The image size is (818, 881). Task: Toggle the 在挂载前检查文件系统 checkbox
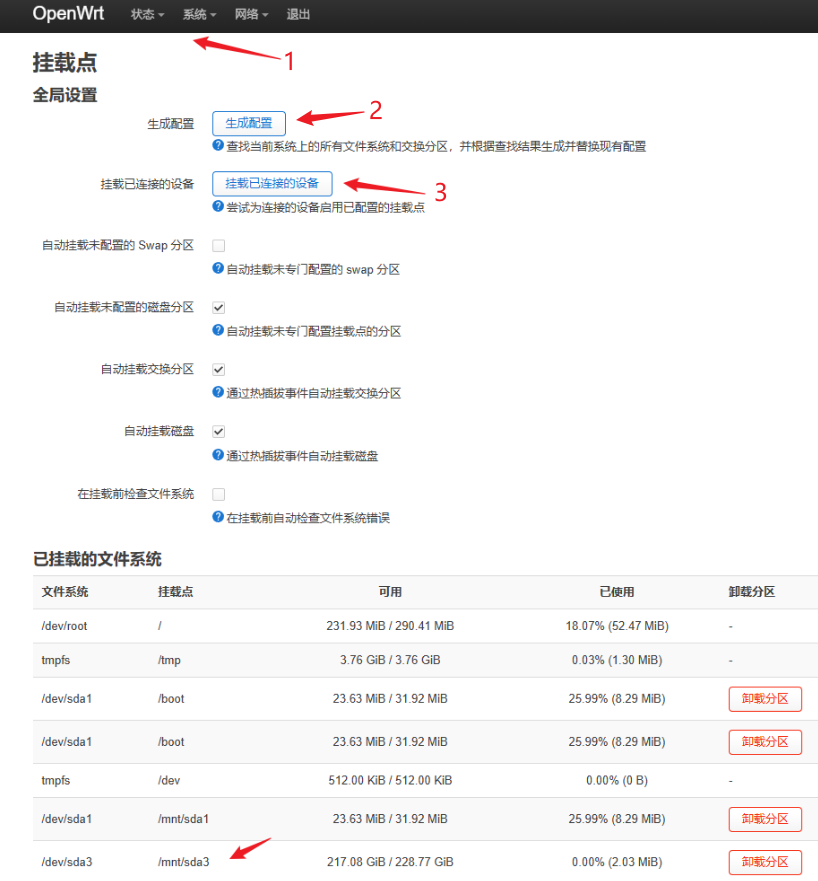point(217,493)
